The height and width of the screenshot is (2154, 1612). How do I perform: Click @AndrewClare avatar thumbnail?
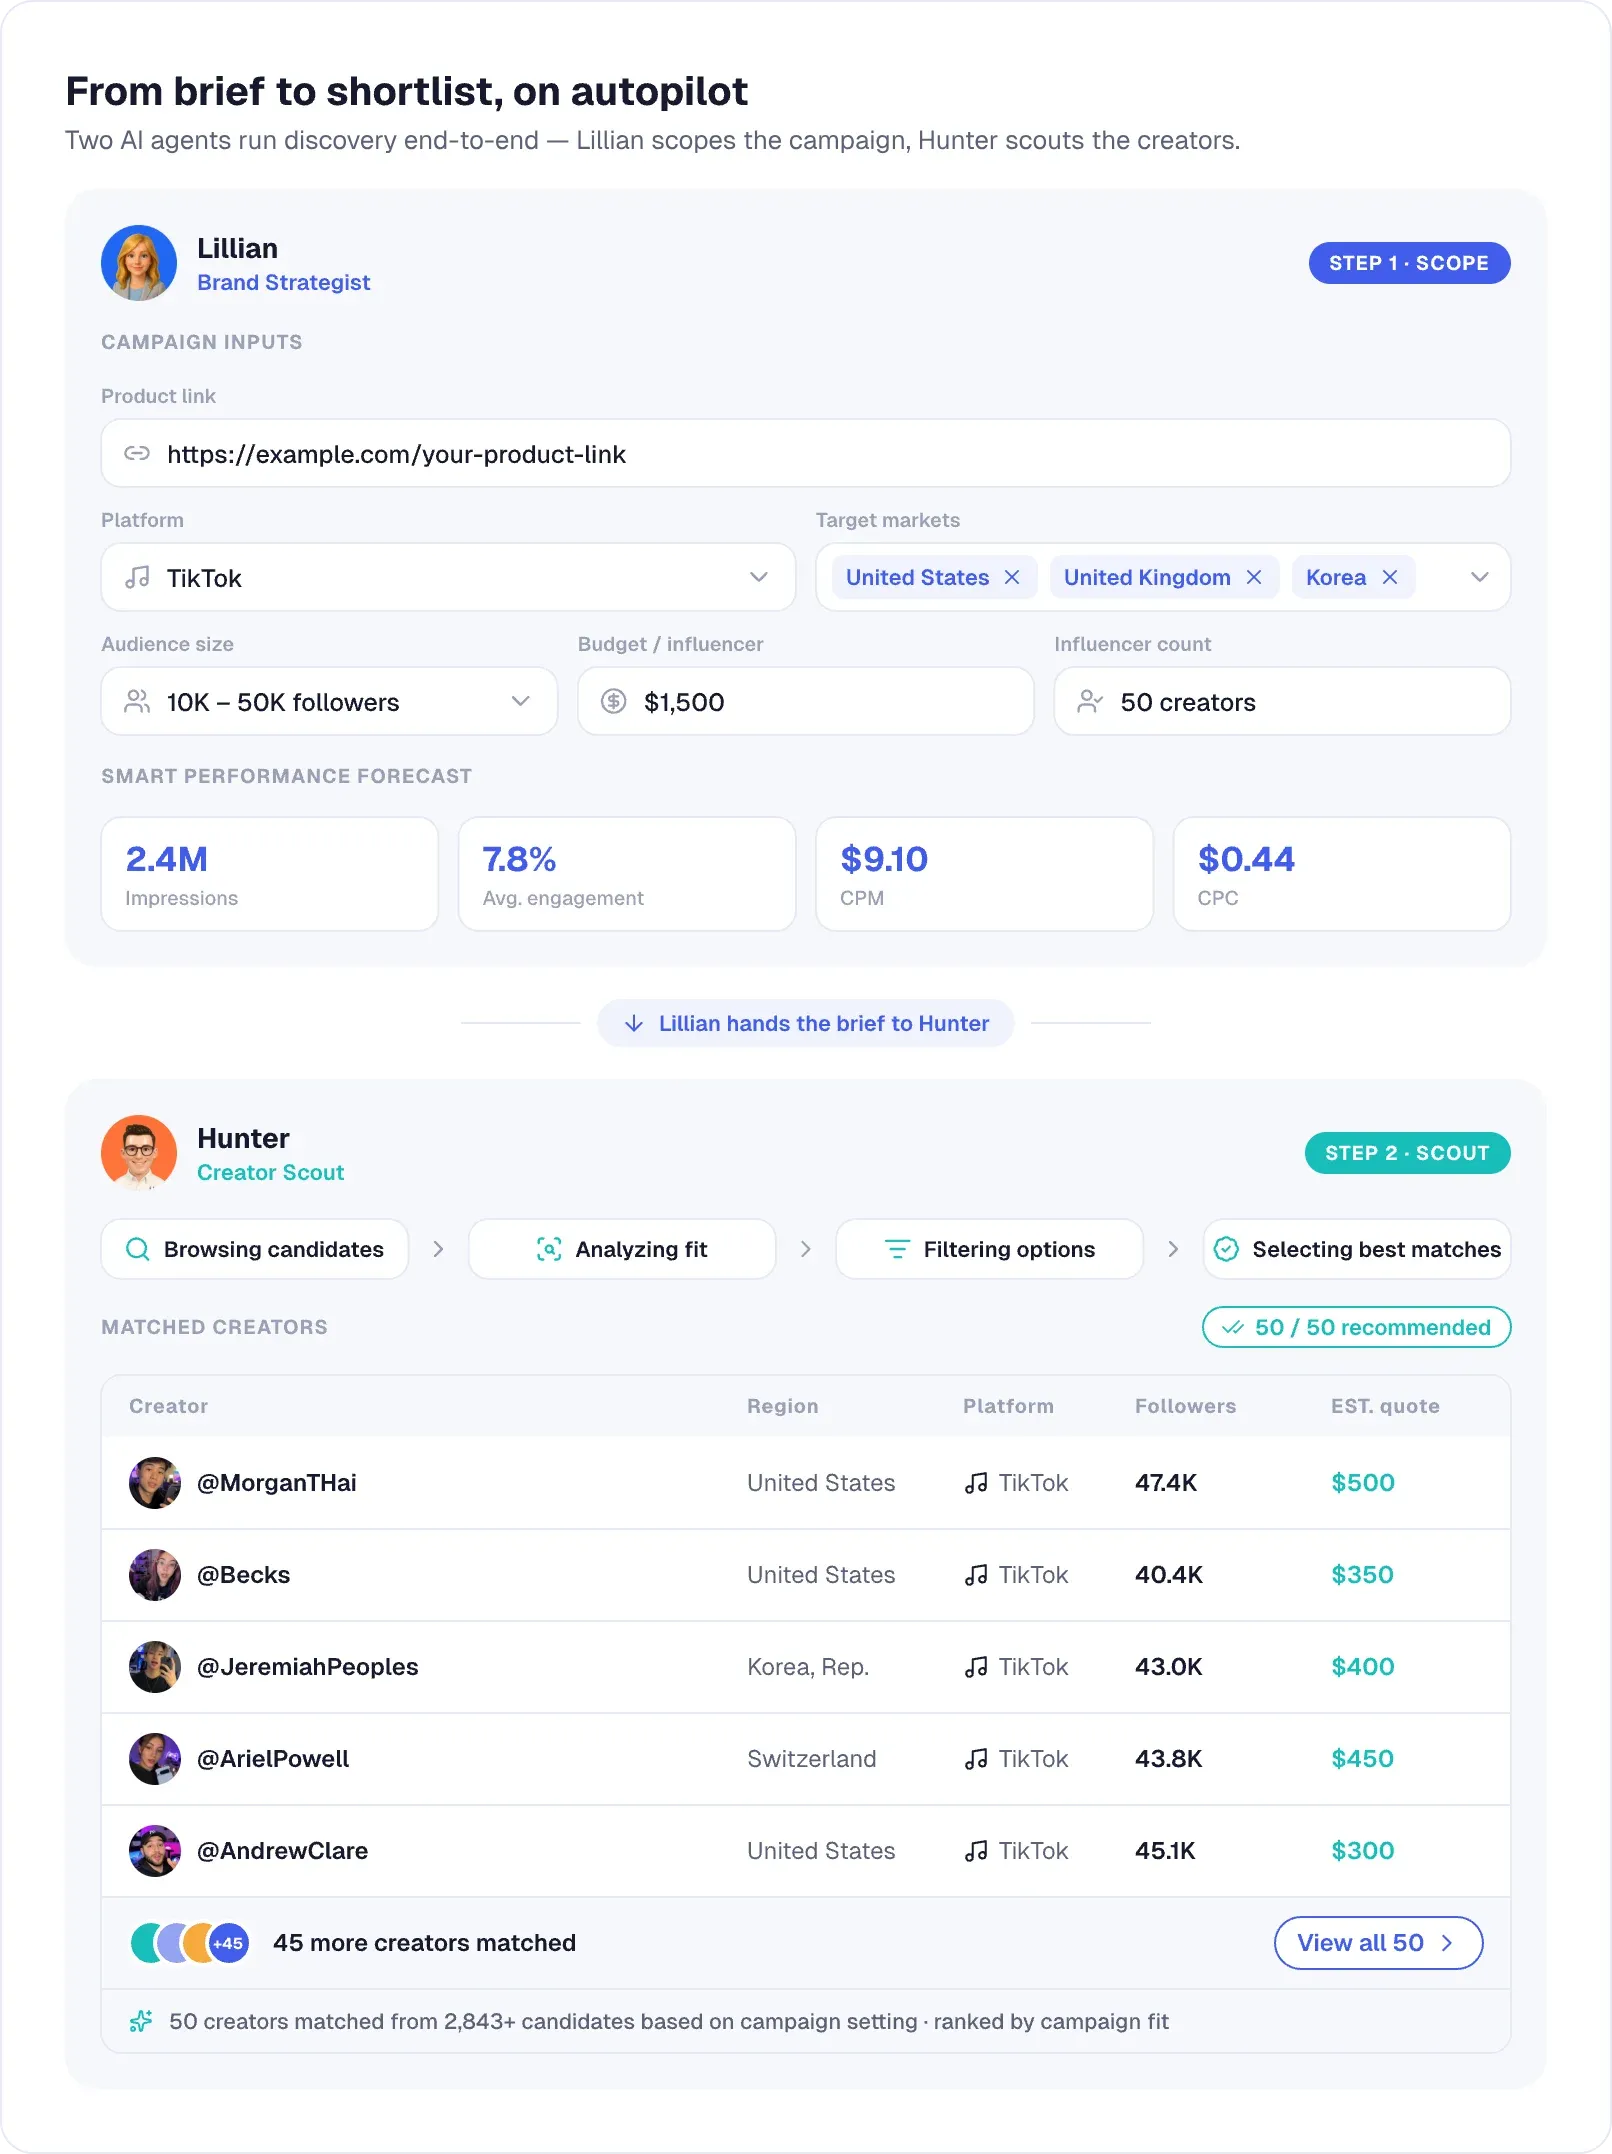click(155, 1851)
